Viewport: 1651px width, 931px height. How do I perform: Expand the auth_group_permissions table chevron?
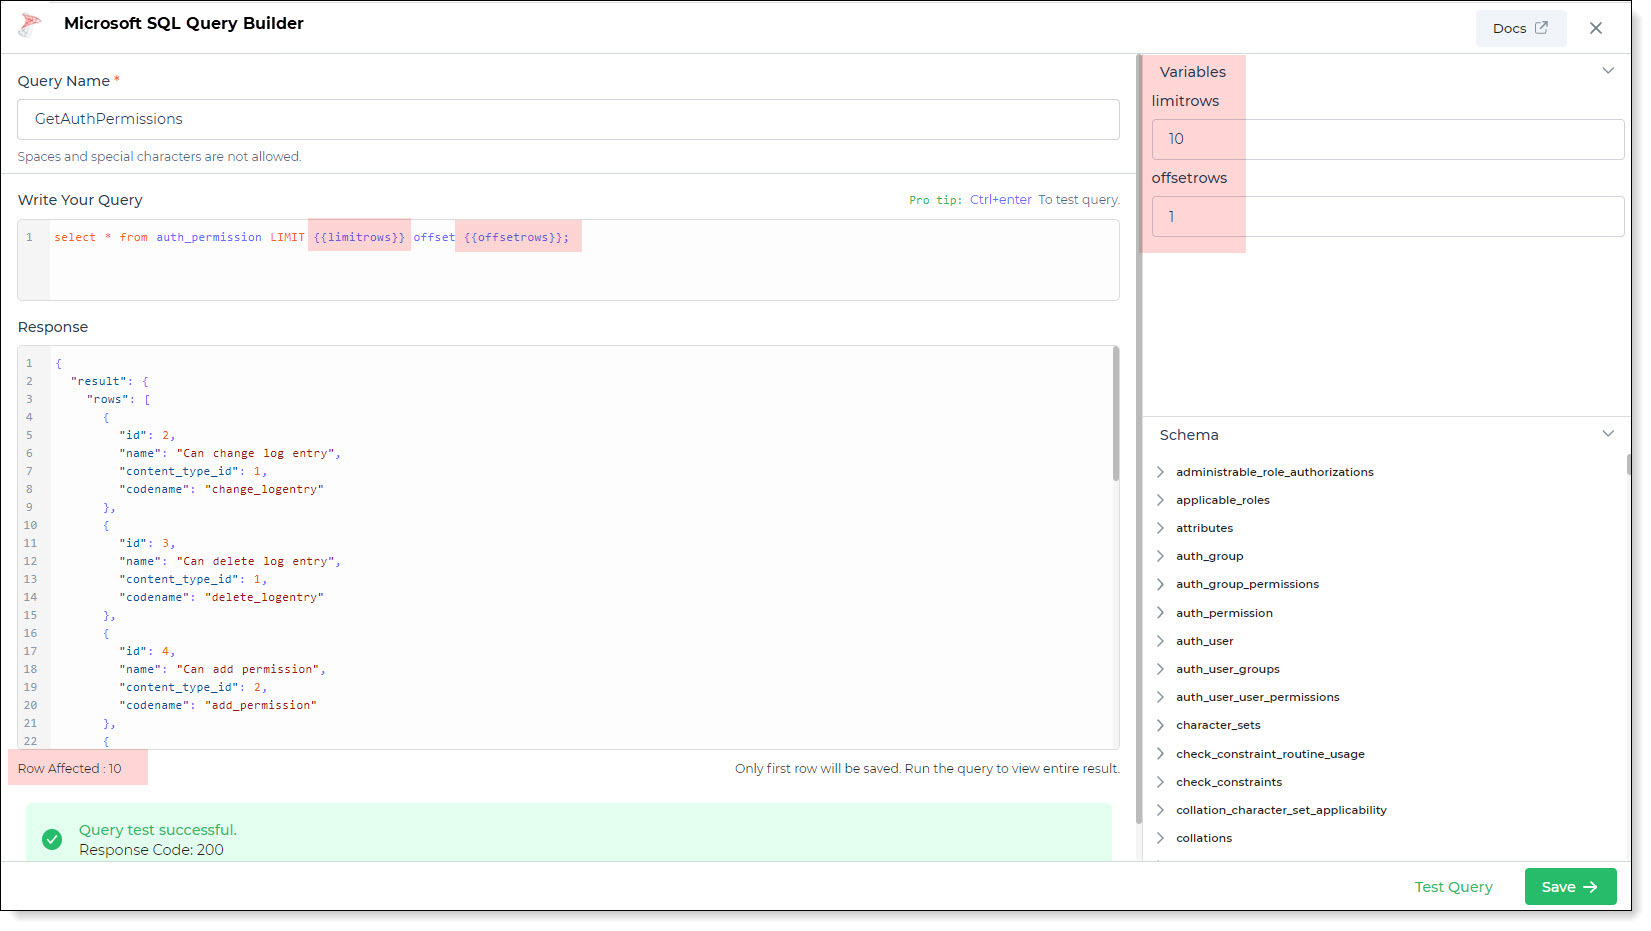[x=1160, y=584]
